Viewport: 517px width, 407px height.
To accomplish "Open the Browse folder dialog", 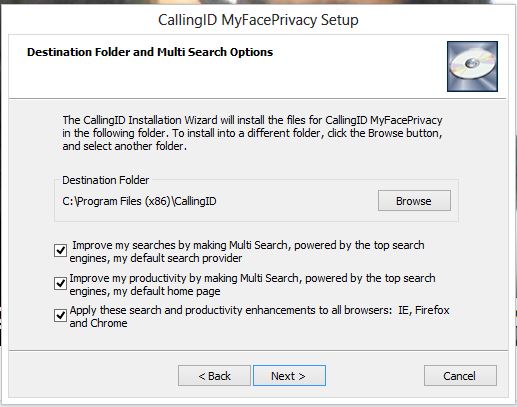I will [x=414, y=201].
